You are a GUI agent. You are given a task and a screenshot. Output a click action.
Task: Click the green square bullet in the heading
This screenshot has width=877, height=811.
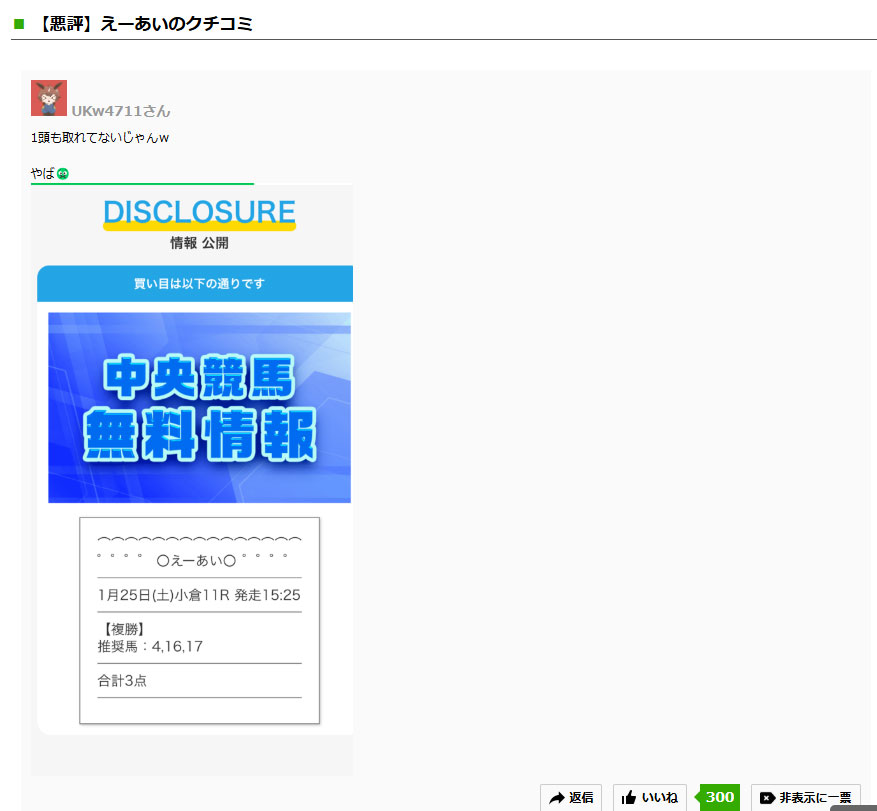click(18, 24)
